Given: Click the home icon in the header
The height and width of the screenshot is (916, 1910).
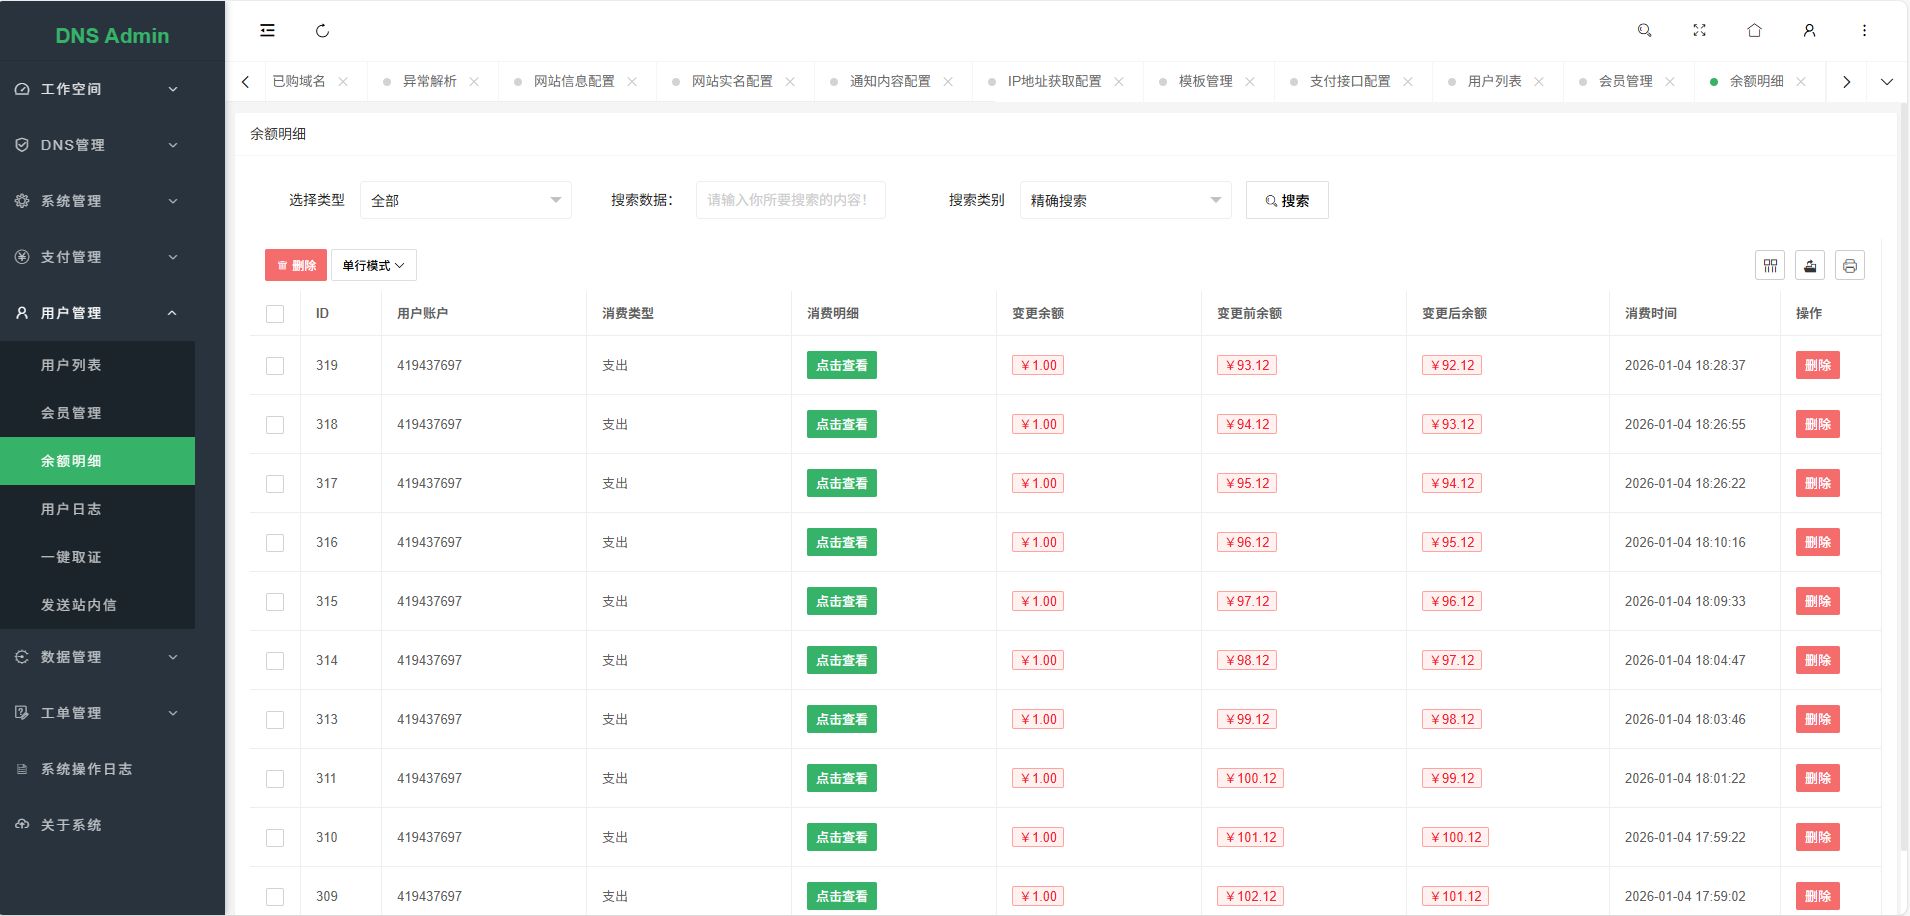Looking at the screenshot, I should coord(1754,30).
